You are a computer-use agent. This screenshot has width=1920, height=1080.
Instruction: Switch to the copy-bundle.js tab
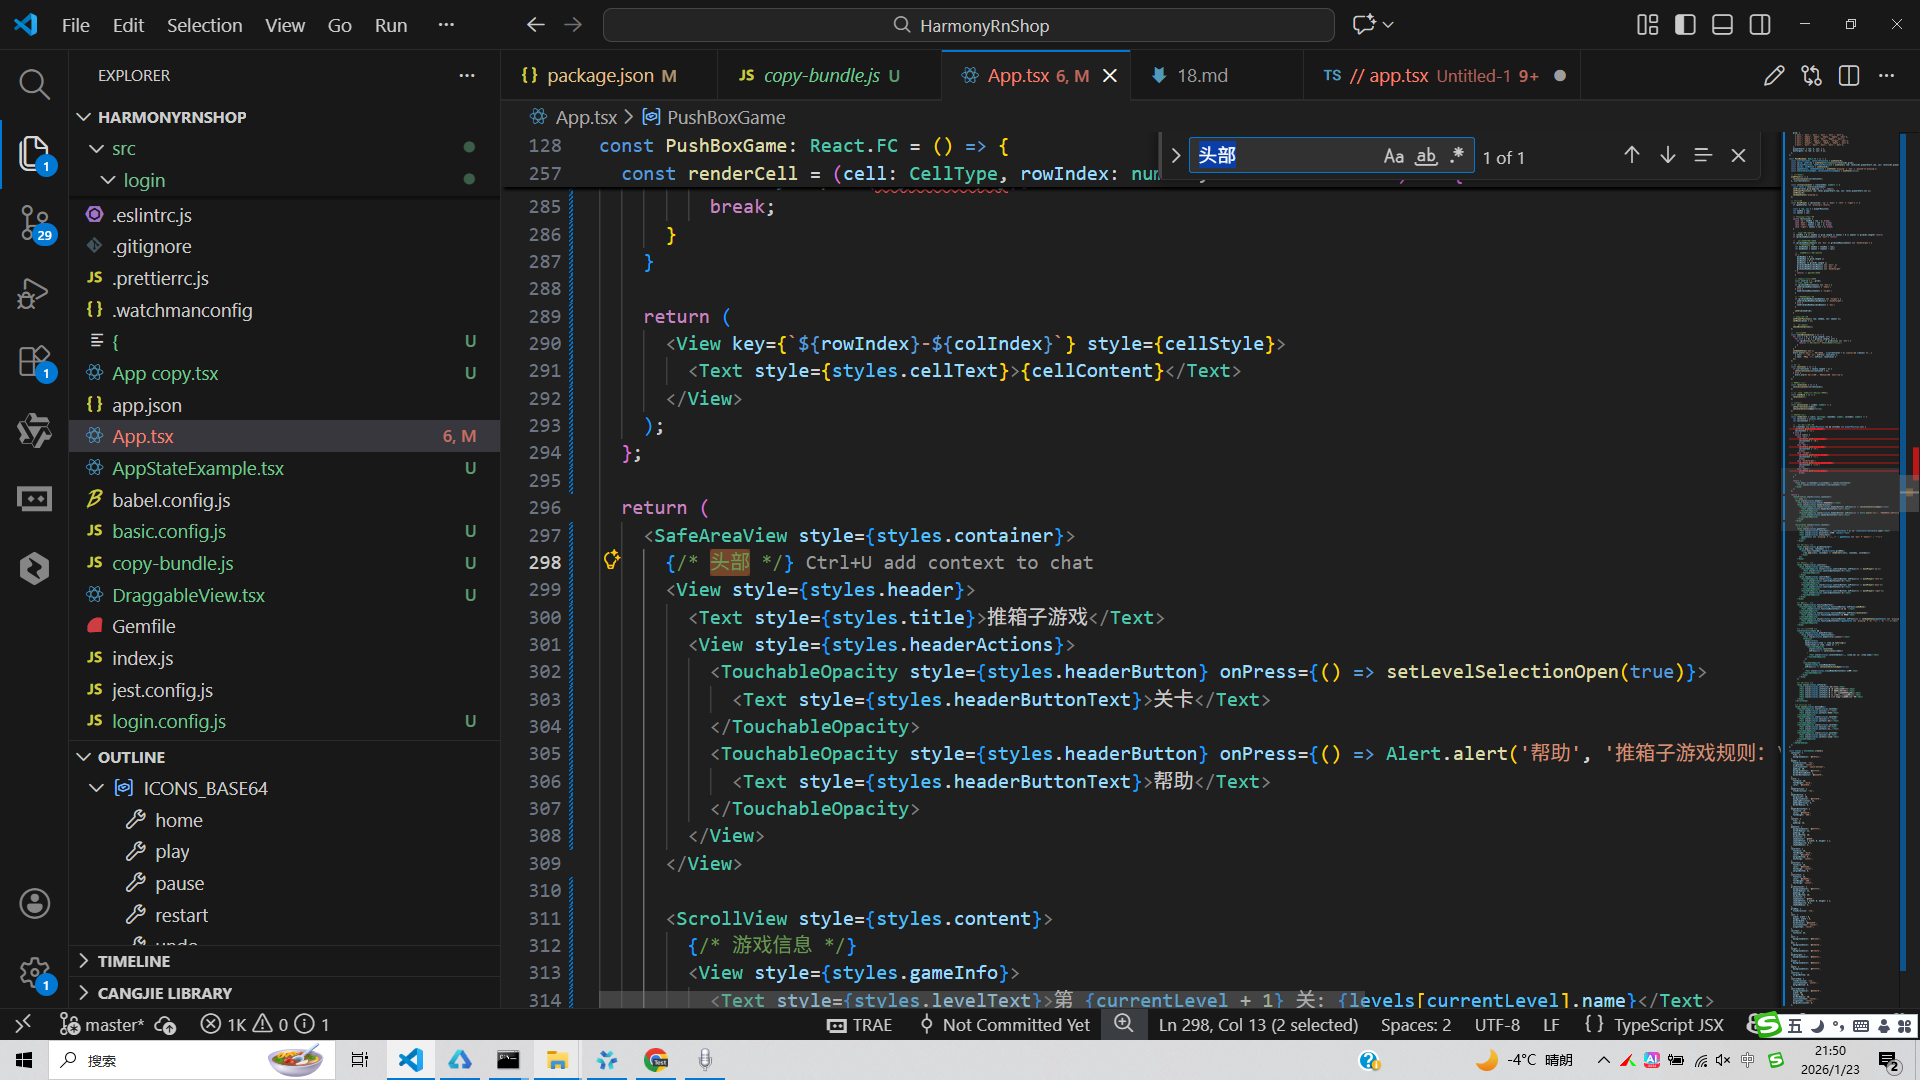820,76
